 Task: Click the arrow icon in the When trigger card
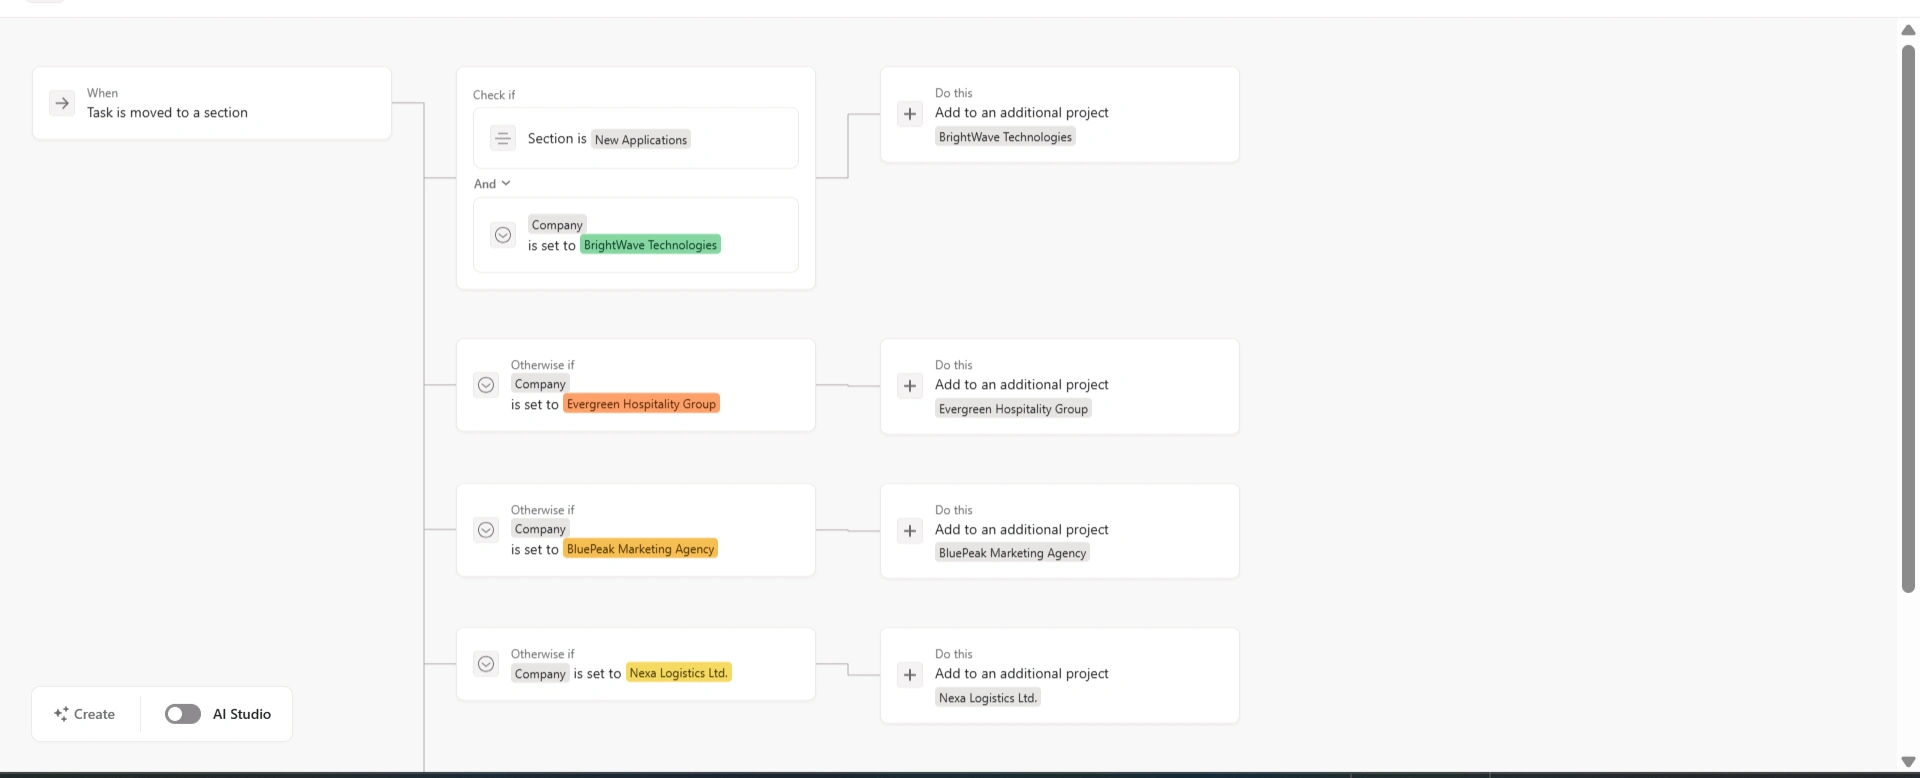coord(62,103)
